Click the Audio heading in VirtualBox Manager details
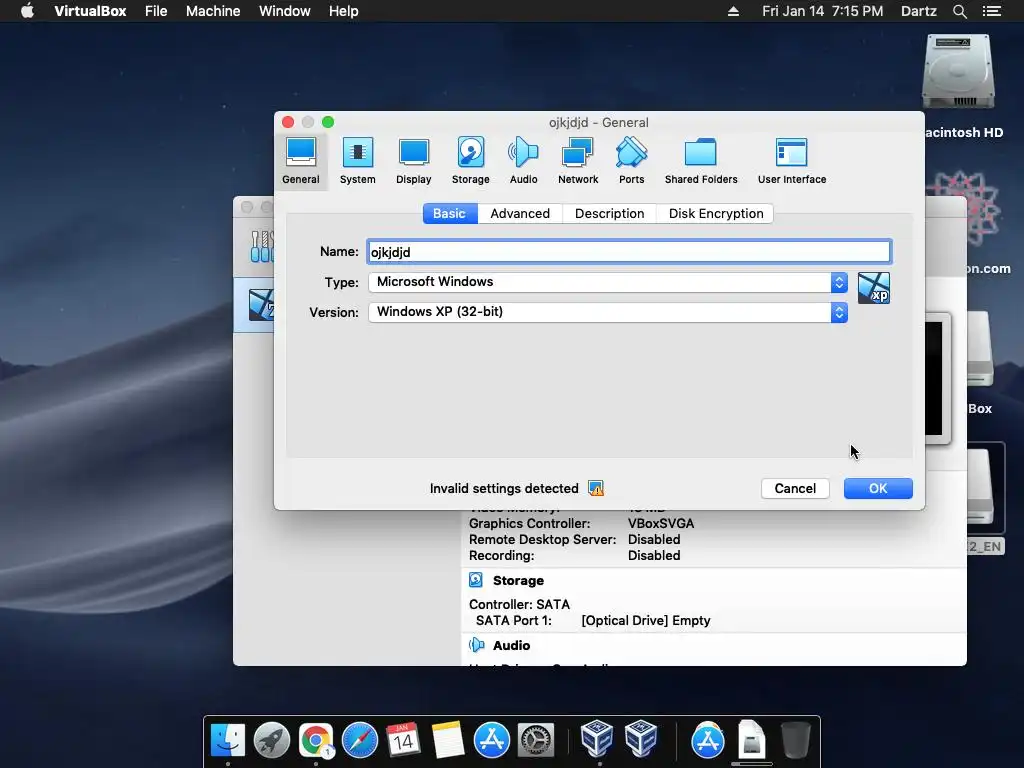Image resolution: width=1024 pixels, height=768 pixels. click(511, 645)
